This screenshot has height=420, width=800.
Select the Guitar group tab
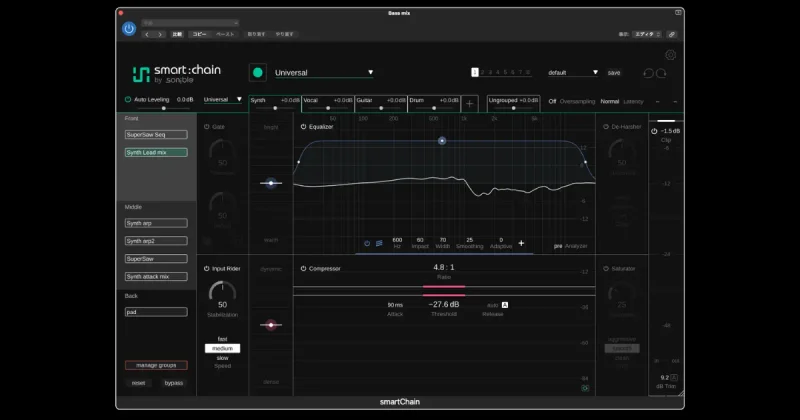[x=381, y=104]
